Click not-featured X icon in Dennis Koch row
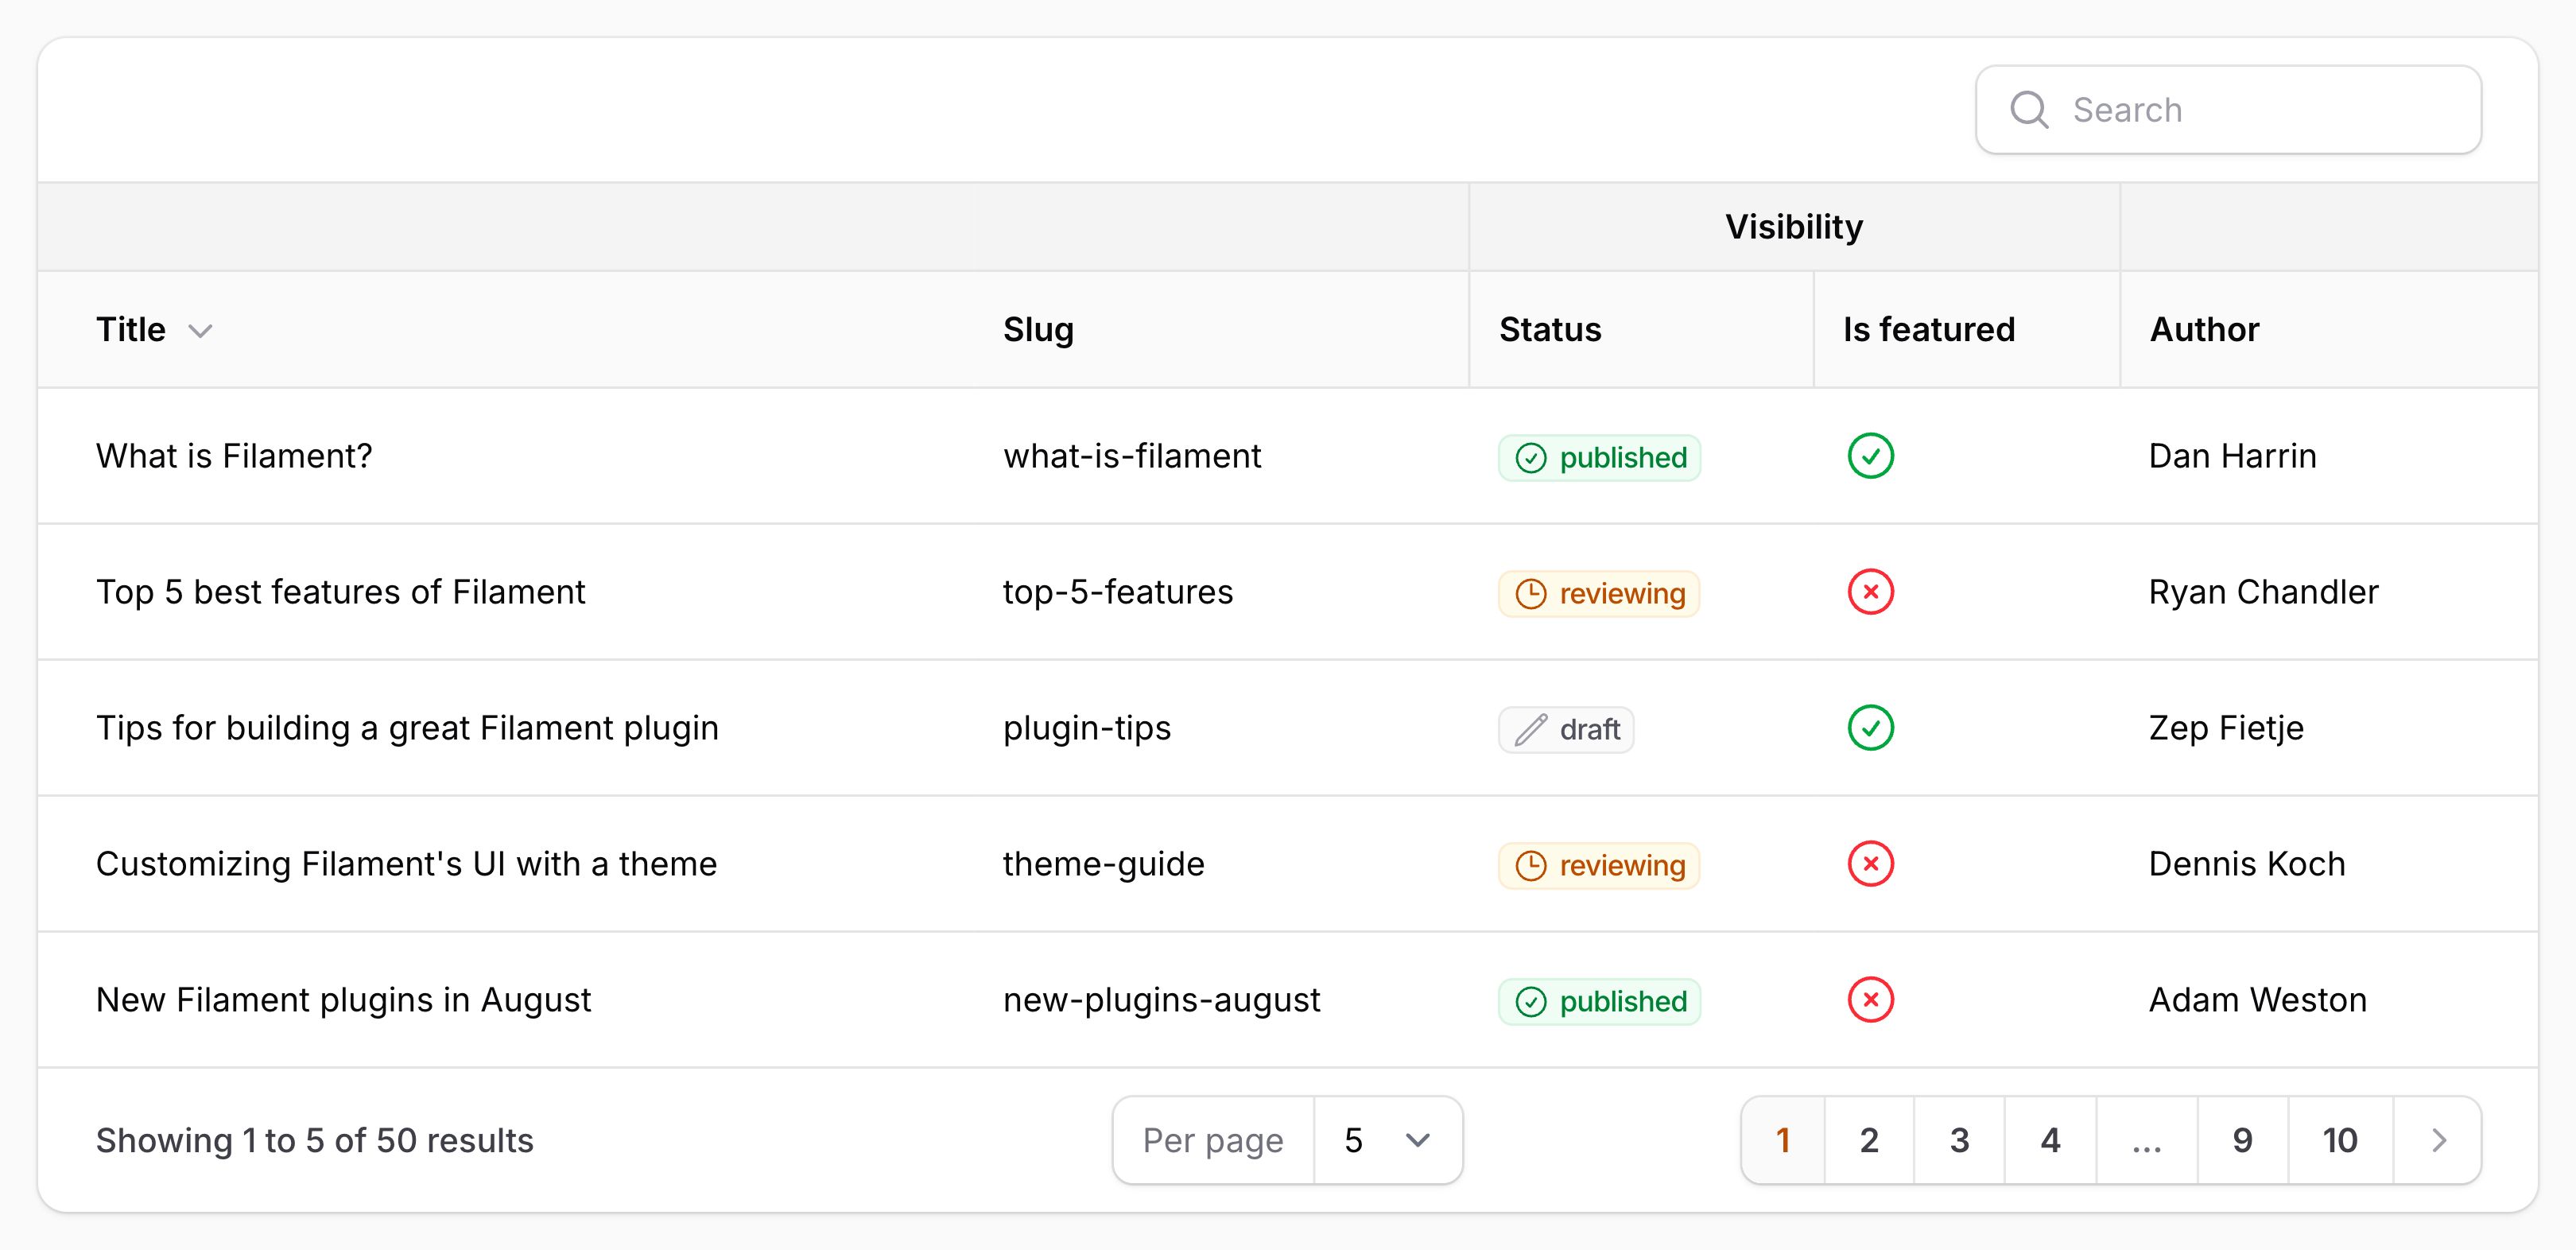 pos(1870,864)
